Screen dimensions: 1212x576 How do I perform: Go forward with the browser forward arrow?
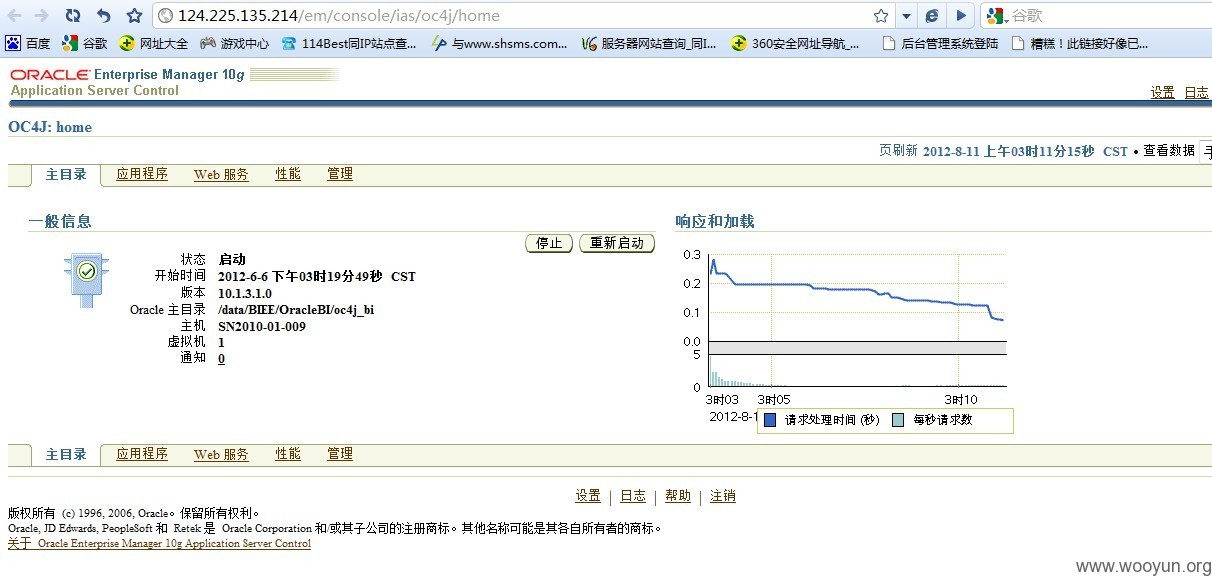[x=42, y=16]
